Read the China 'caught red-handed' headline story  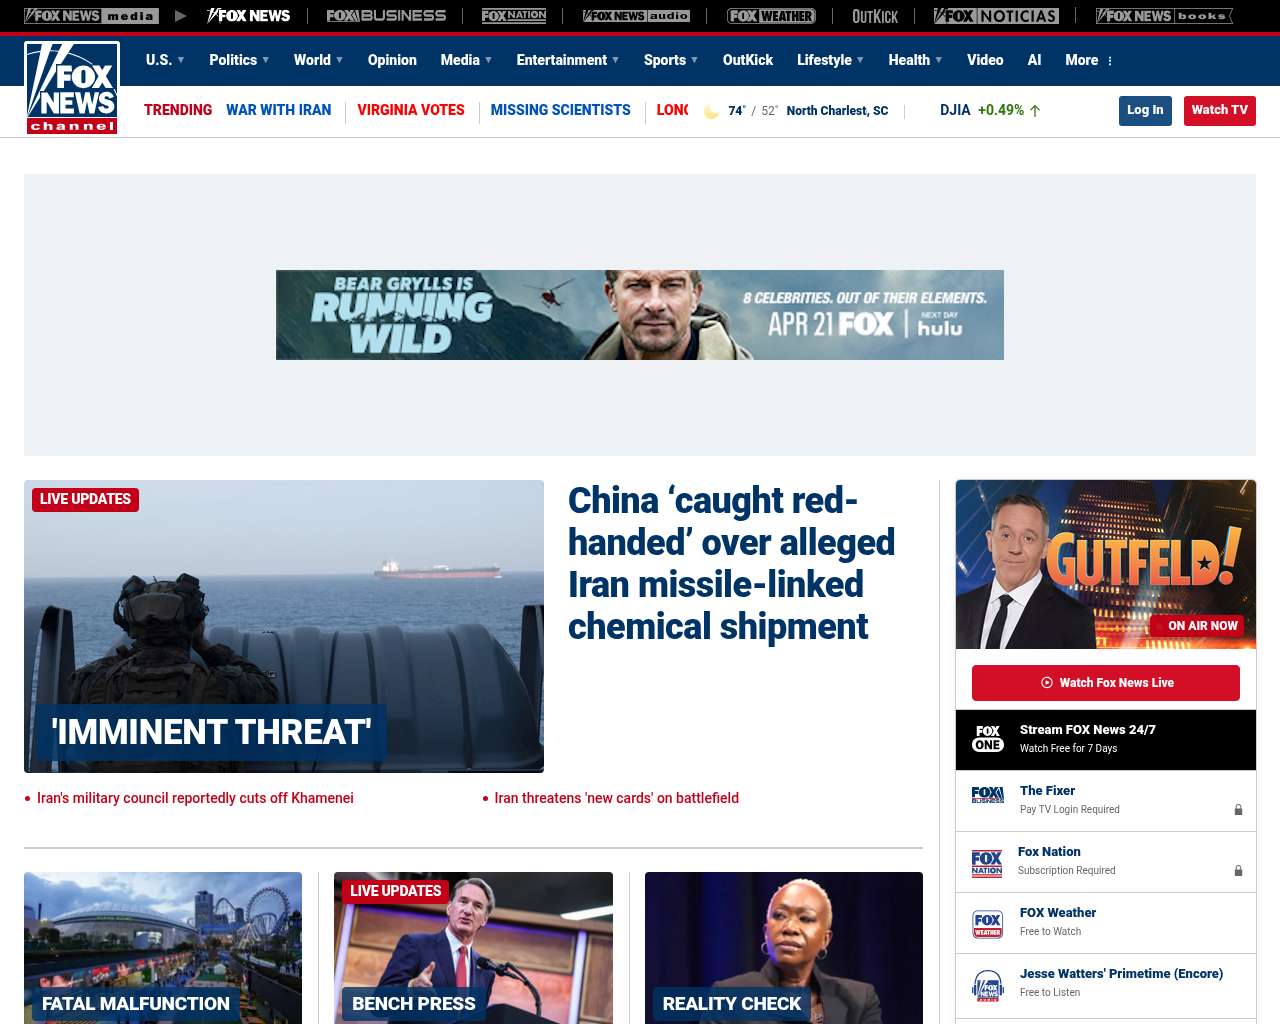[731, 563]
